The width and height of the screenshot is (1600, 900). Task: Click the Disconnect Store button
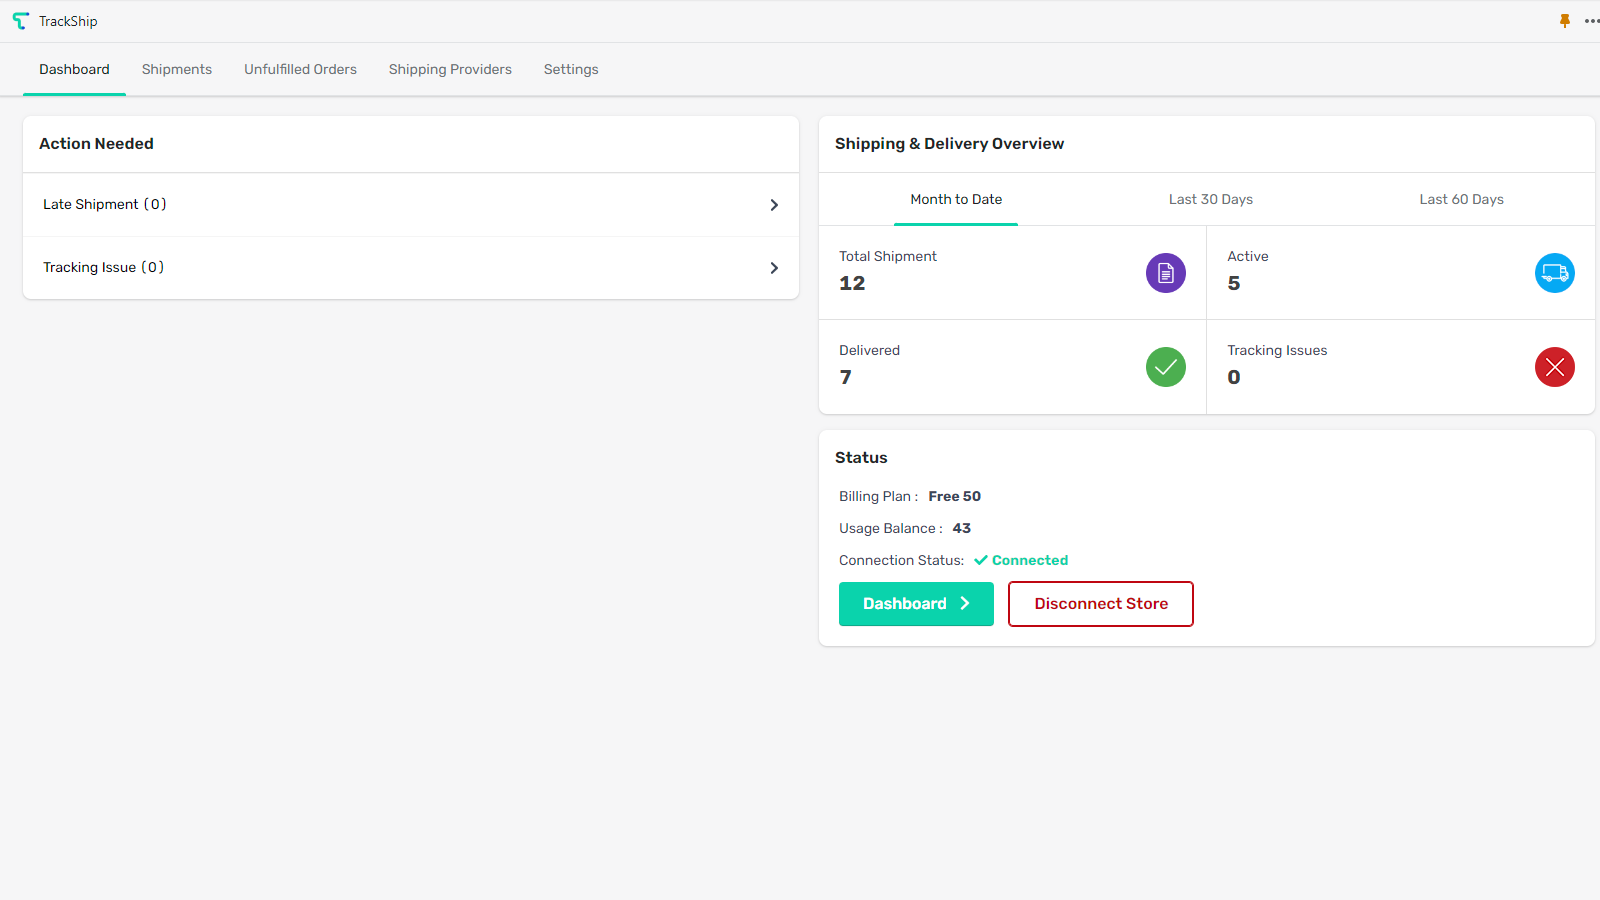(1100, 603)
